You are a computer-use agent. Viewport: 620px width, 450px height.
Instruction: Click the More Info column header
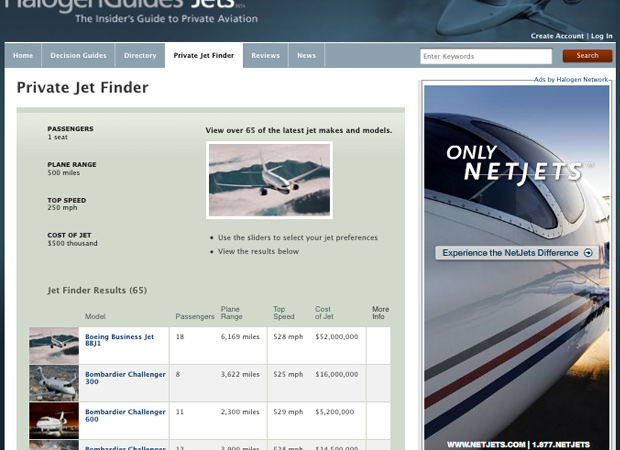tap(380, 313)
